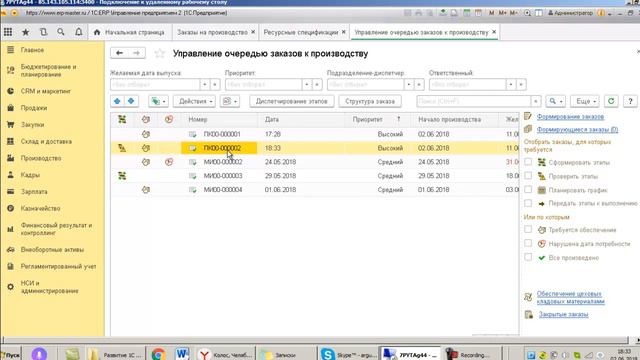Go forward with the right arrow button
Viewport: 640px width, 360px height.
(x=136, y=53)
